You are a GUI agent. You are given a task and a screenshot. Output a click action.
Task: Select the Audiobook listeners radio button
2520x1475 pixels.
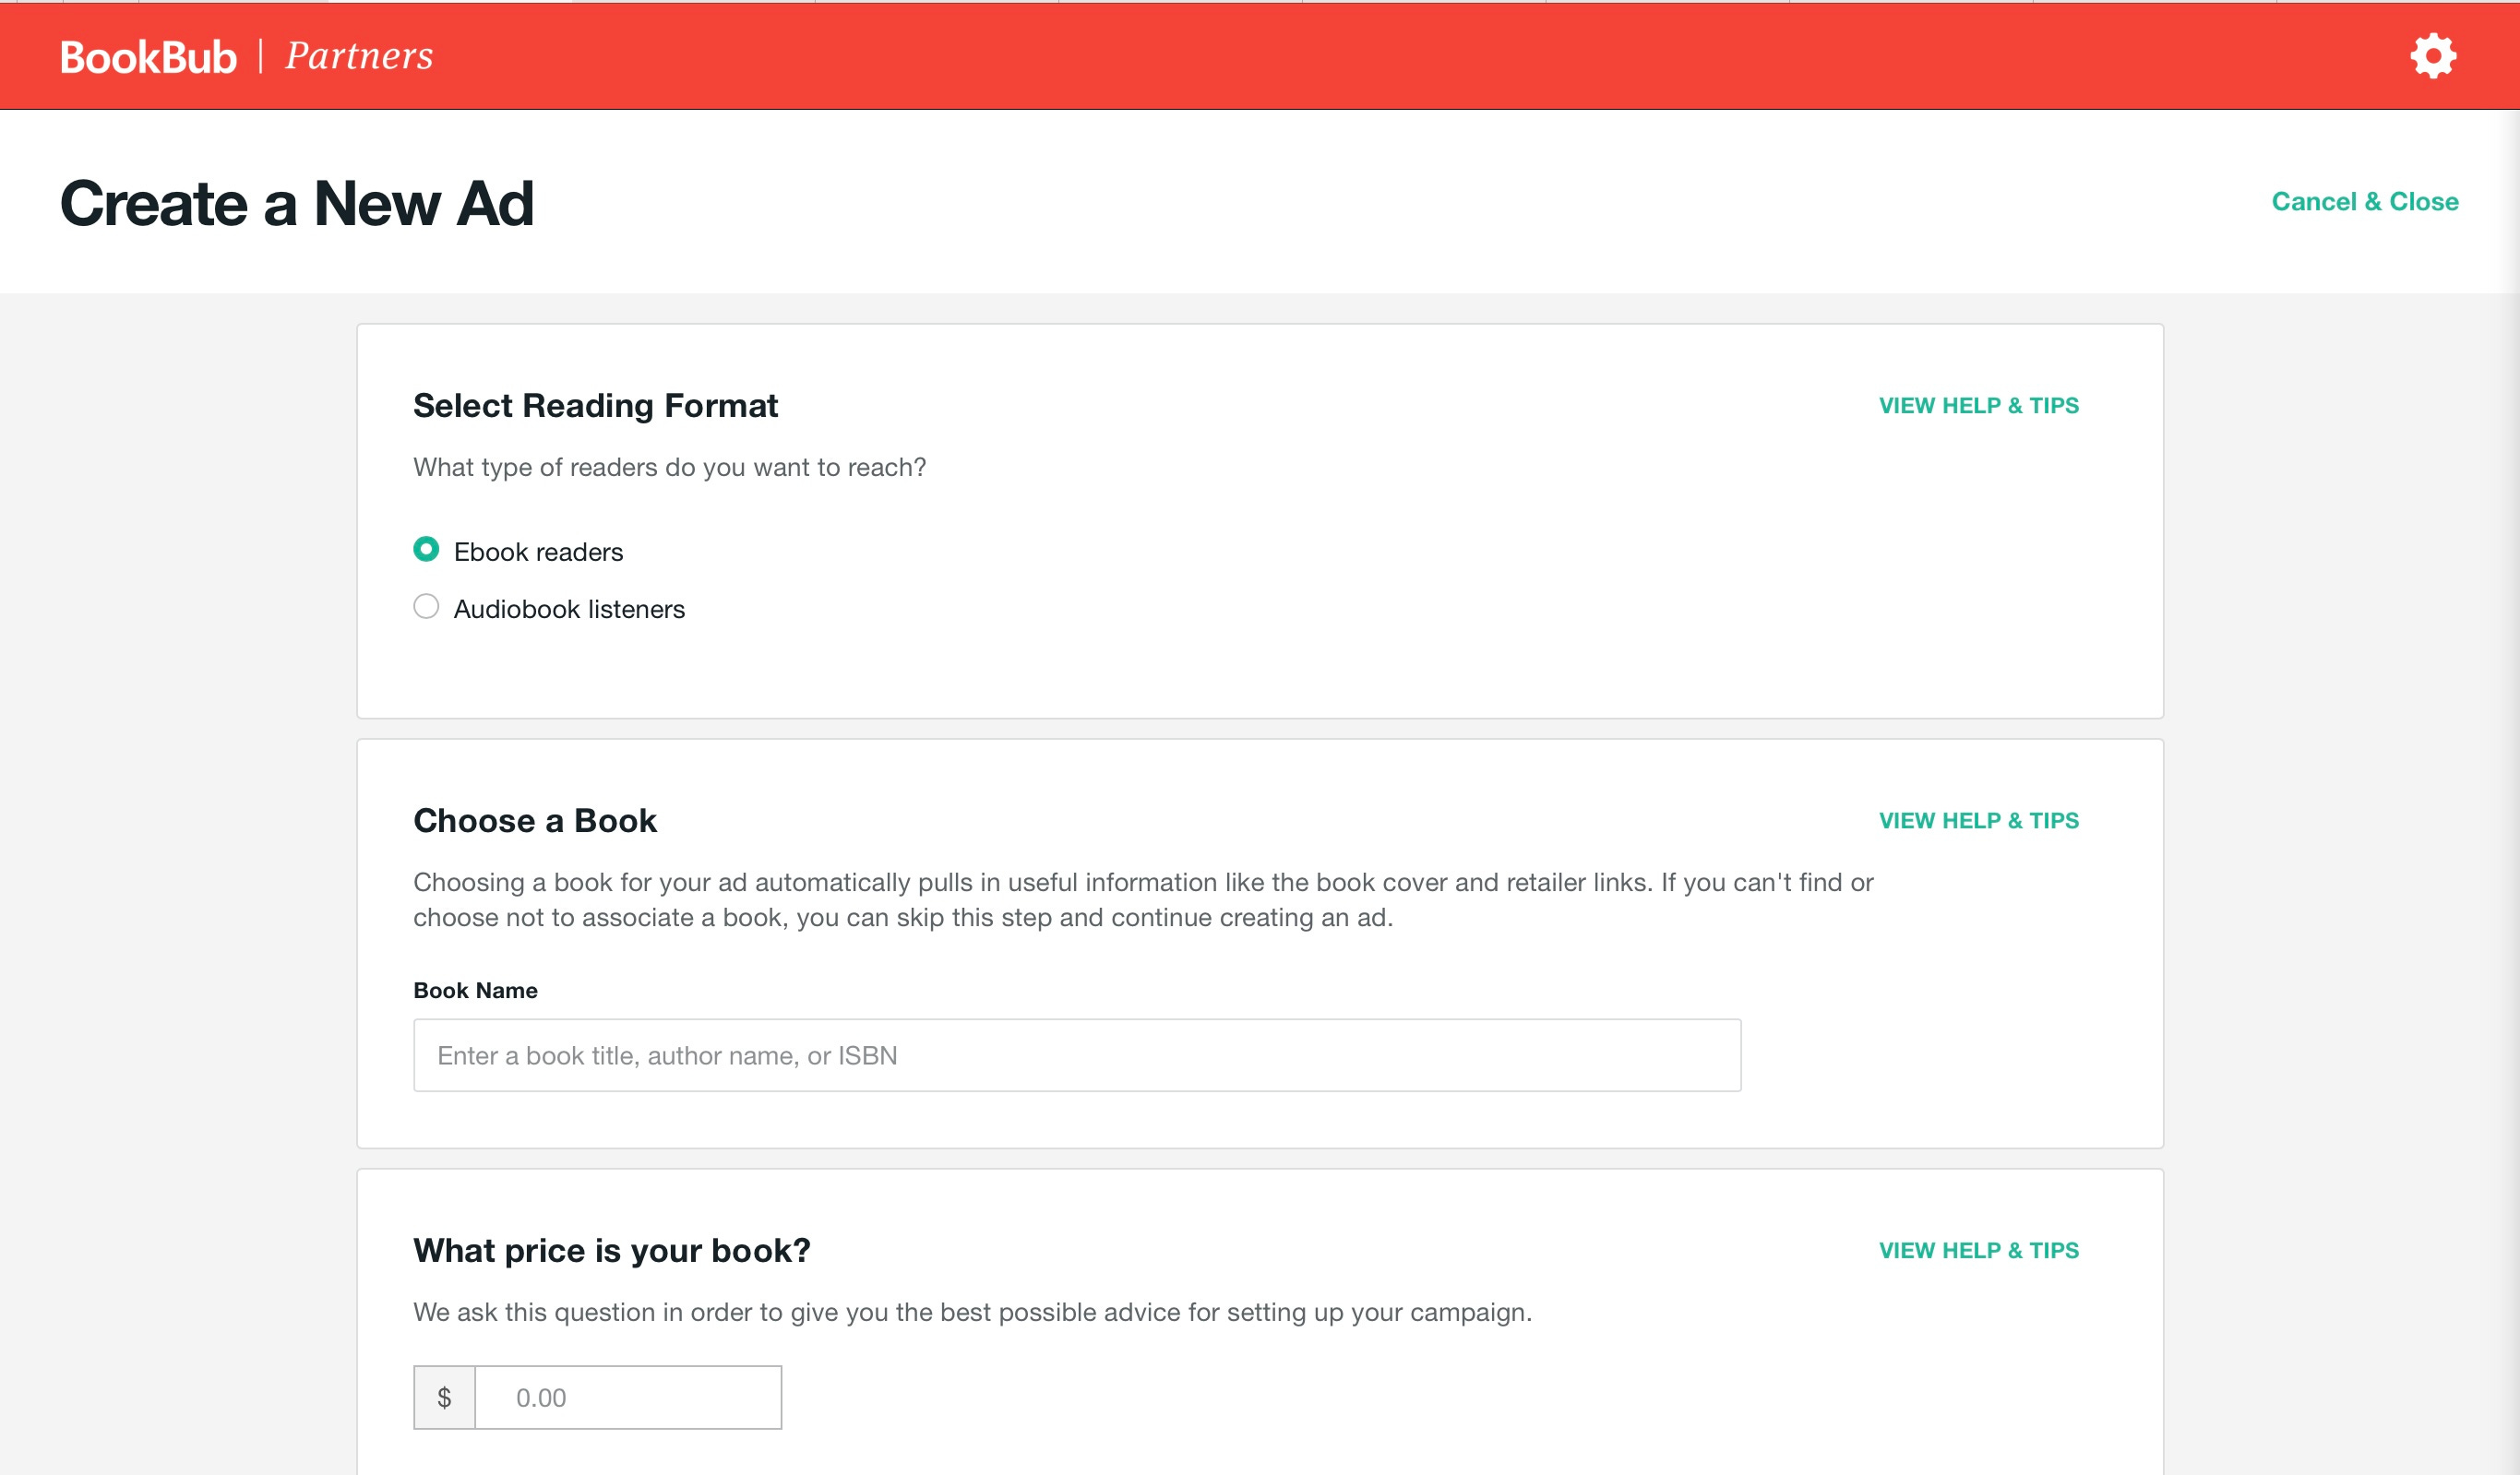[426, 606]
